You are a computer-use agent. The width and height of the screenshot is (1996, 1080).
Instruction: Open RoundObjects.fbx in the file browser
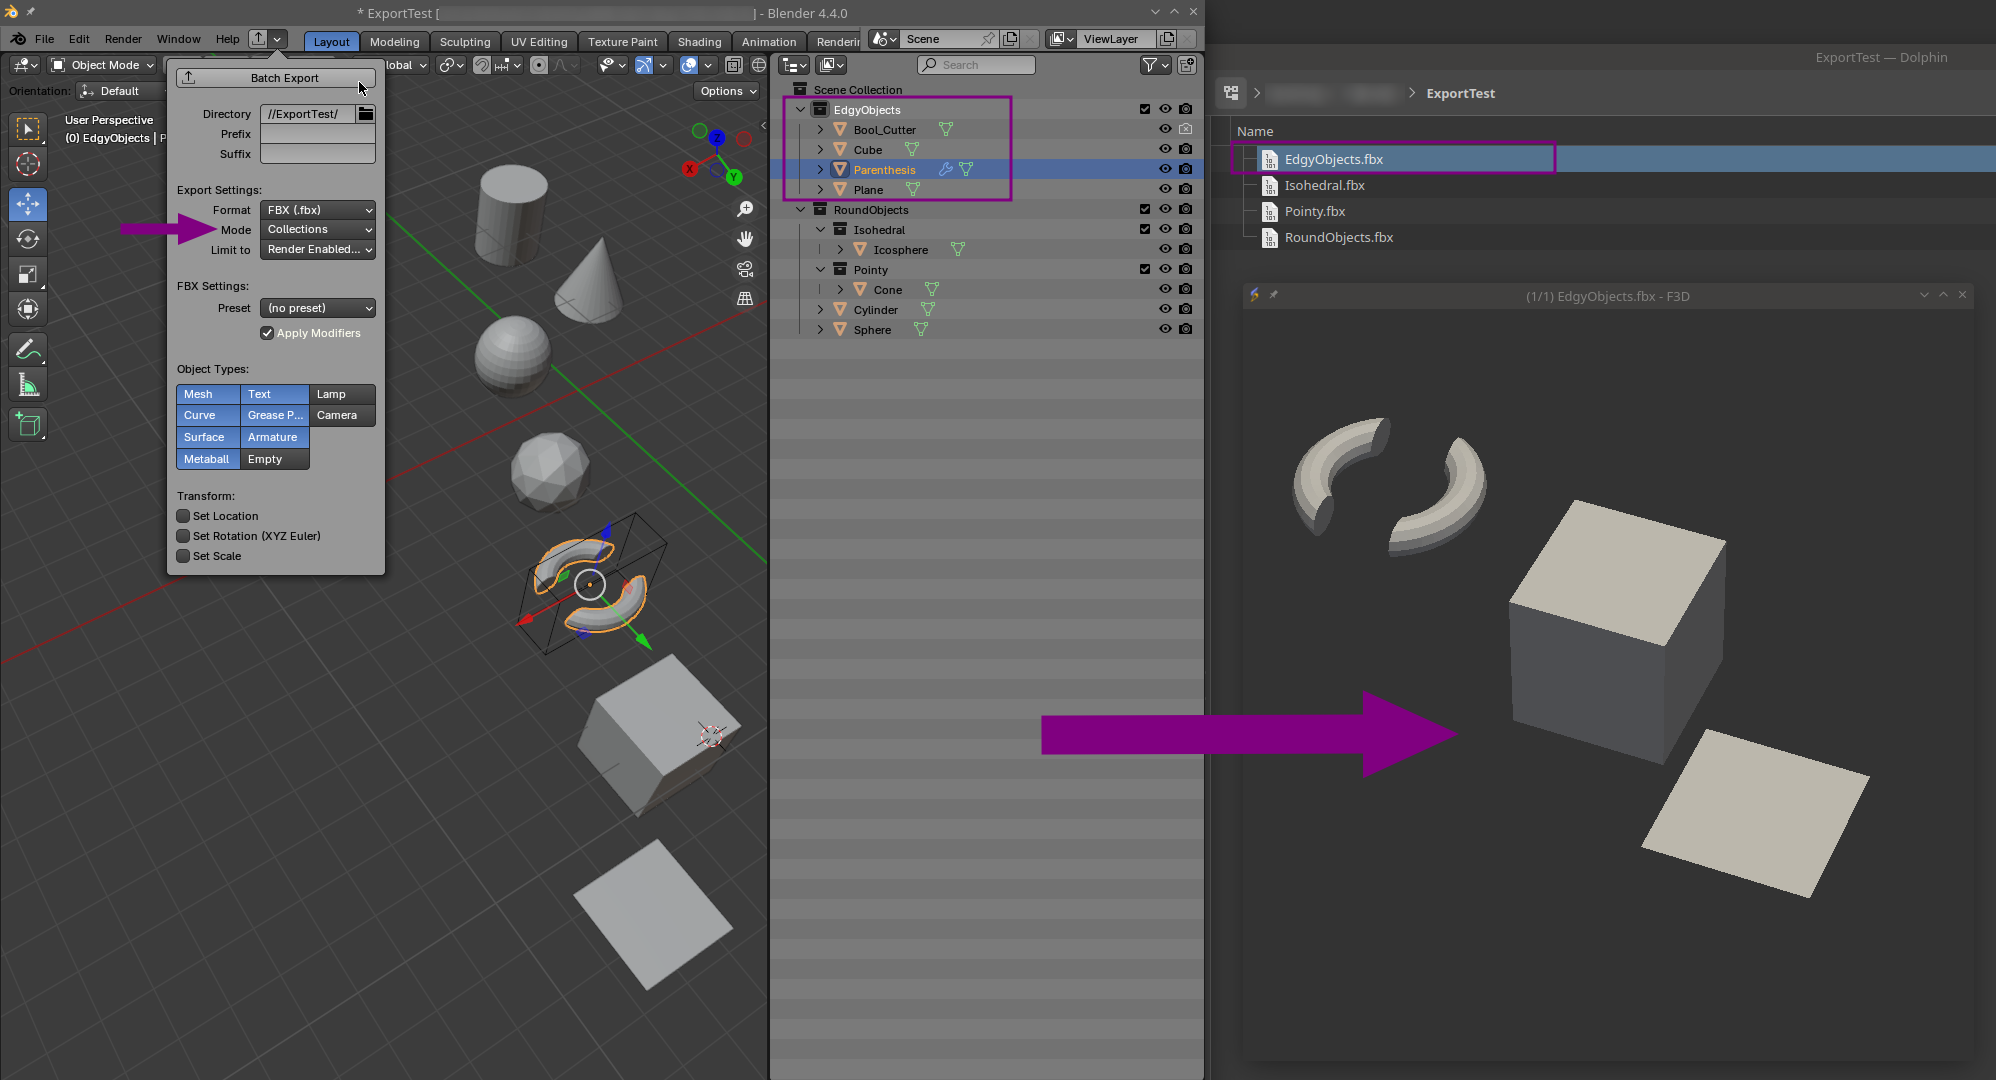[1339, 237]
